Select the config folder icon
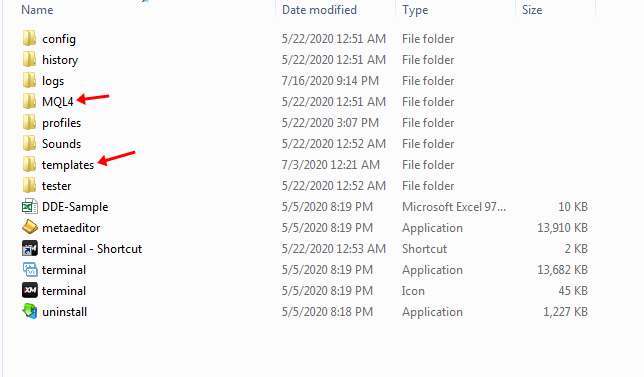The width and height of the screenshot is (644, 377). (x=29, y=38)
